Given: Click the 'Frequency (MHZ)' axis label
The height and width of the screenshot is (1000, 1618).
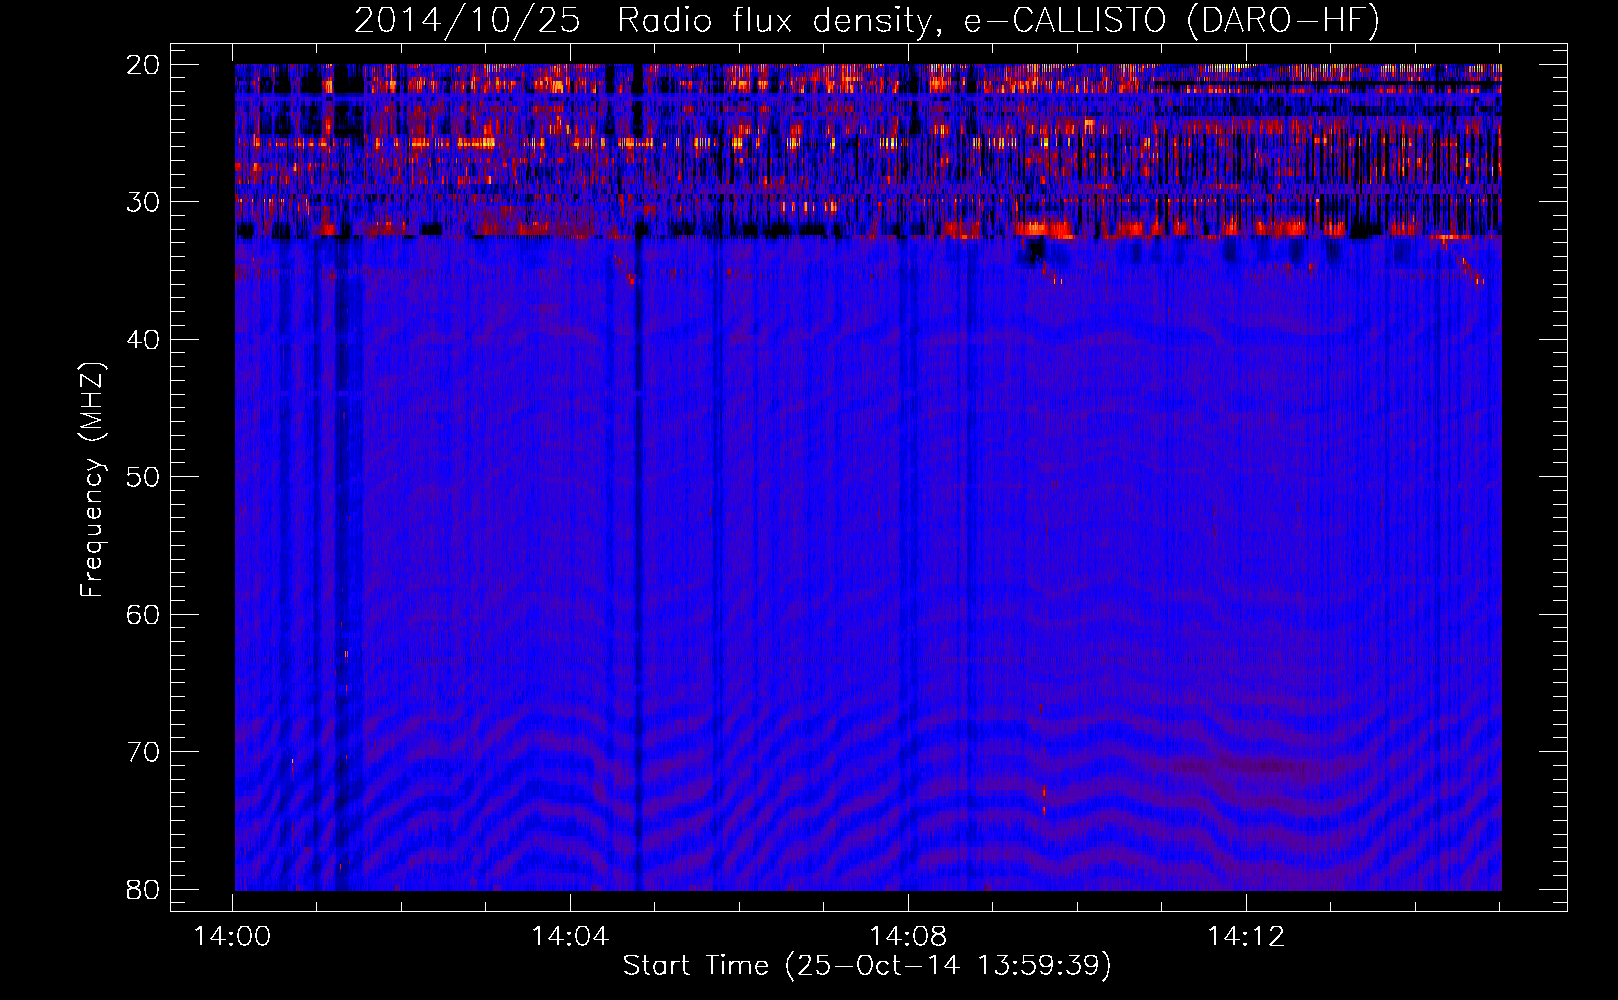Looking at the screenshot, I should point(92,480).
